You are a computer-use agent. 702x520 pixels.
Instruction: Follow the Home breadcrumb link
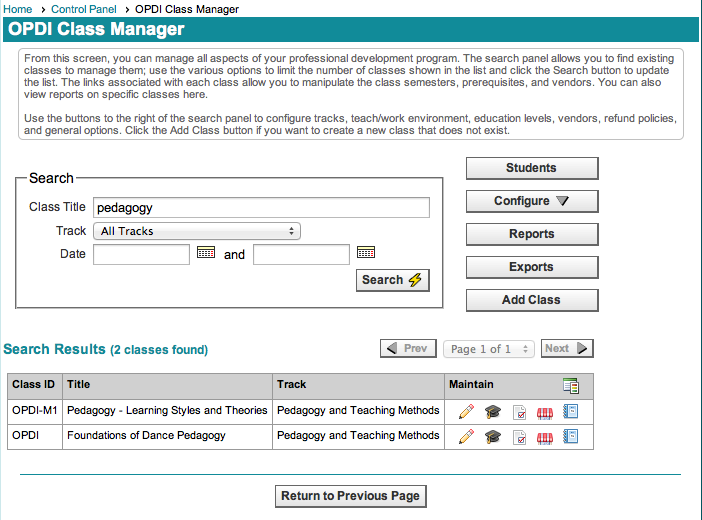(17, 9)
